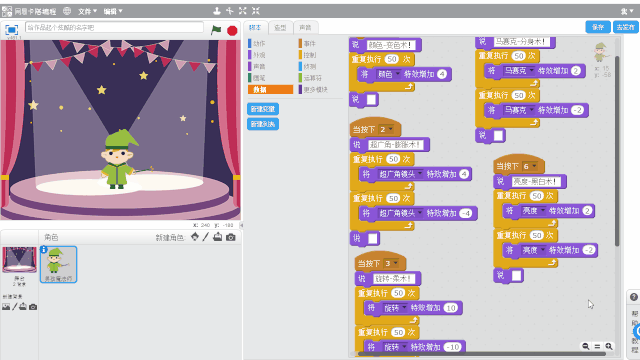640x360 pixels.
Task: Stop the project with the red stop button
Action: 232,30
